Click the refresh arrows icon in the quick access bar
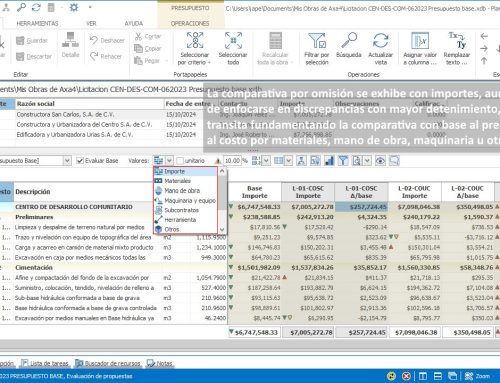500x383 pixels. [36, 7]
